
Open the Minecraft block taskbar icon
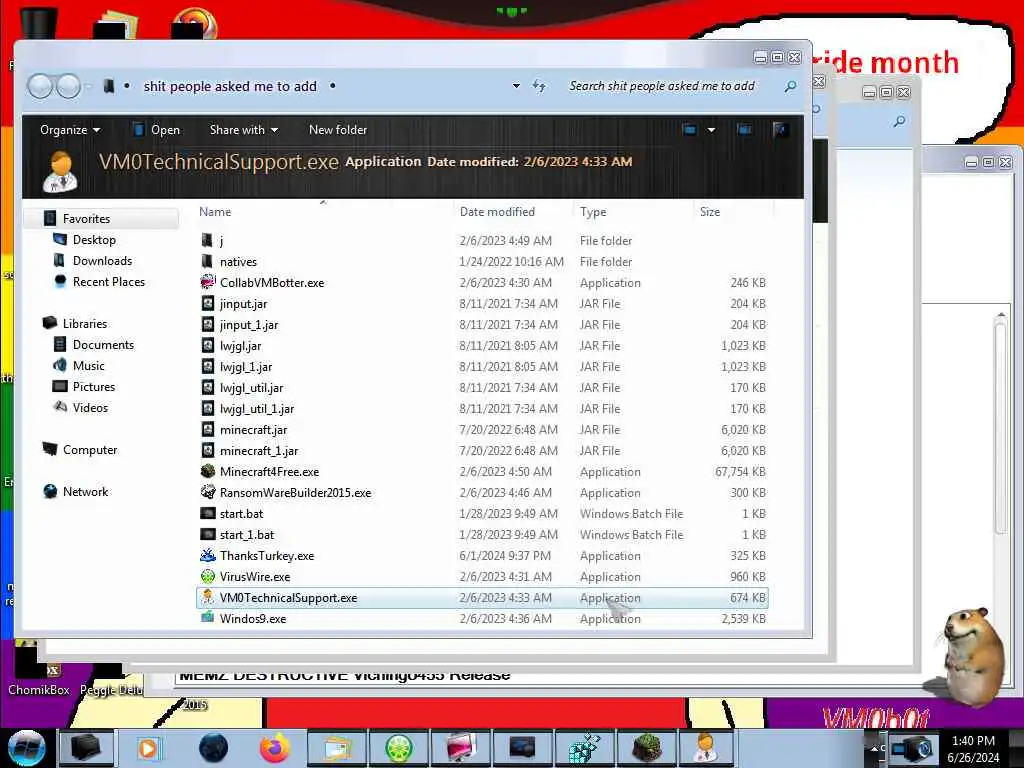tap(647, 748)
